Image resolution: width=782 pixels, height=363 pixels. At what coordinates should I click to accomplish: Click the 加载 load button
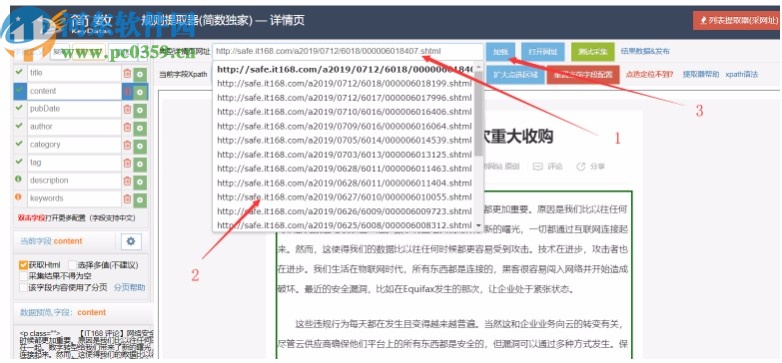(500, 52)
